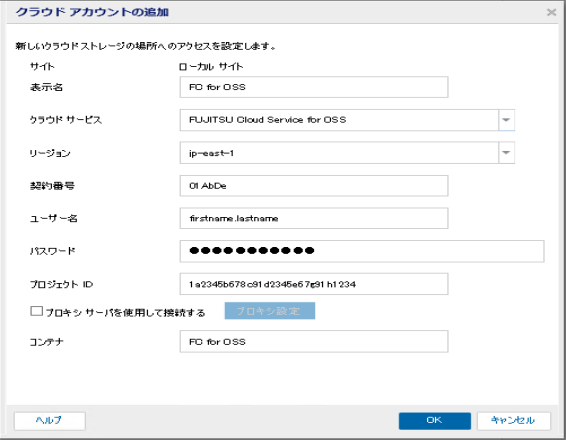
Task: Click the サイト label
Action: (x=42, y=67)
